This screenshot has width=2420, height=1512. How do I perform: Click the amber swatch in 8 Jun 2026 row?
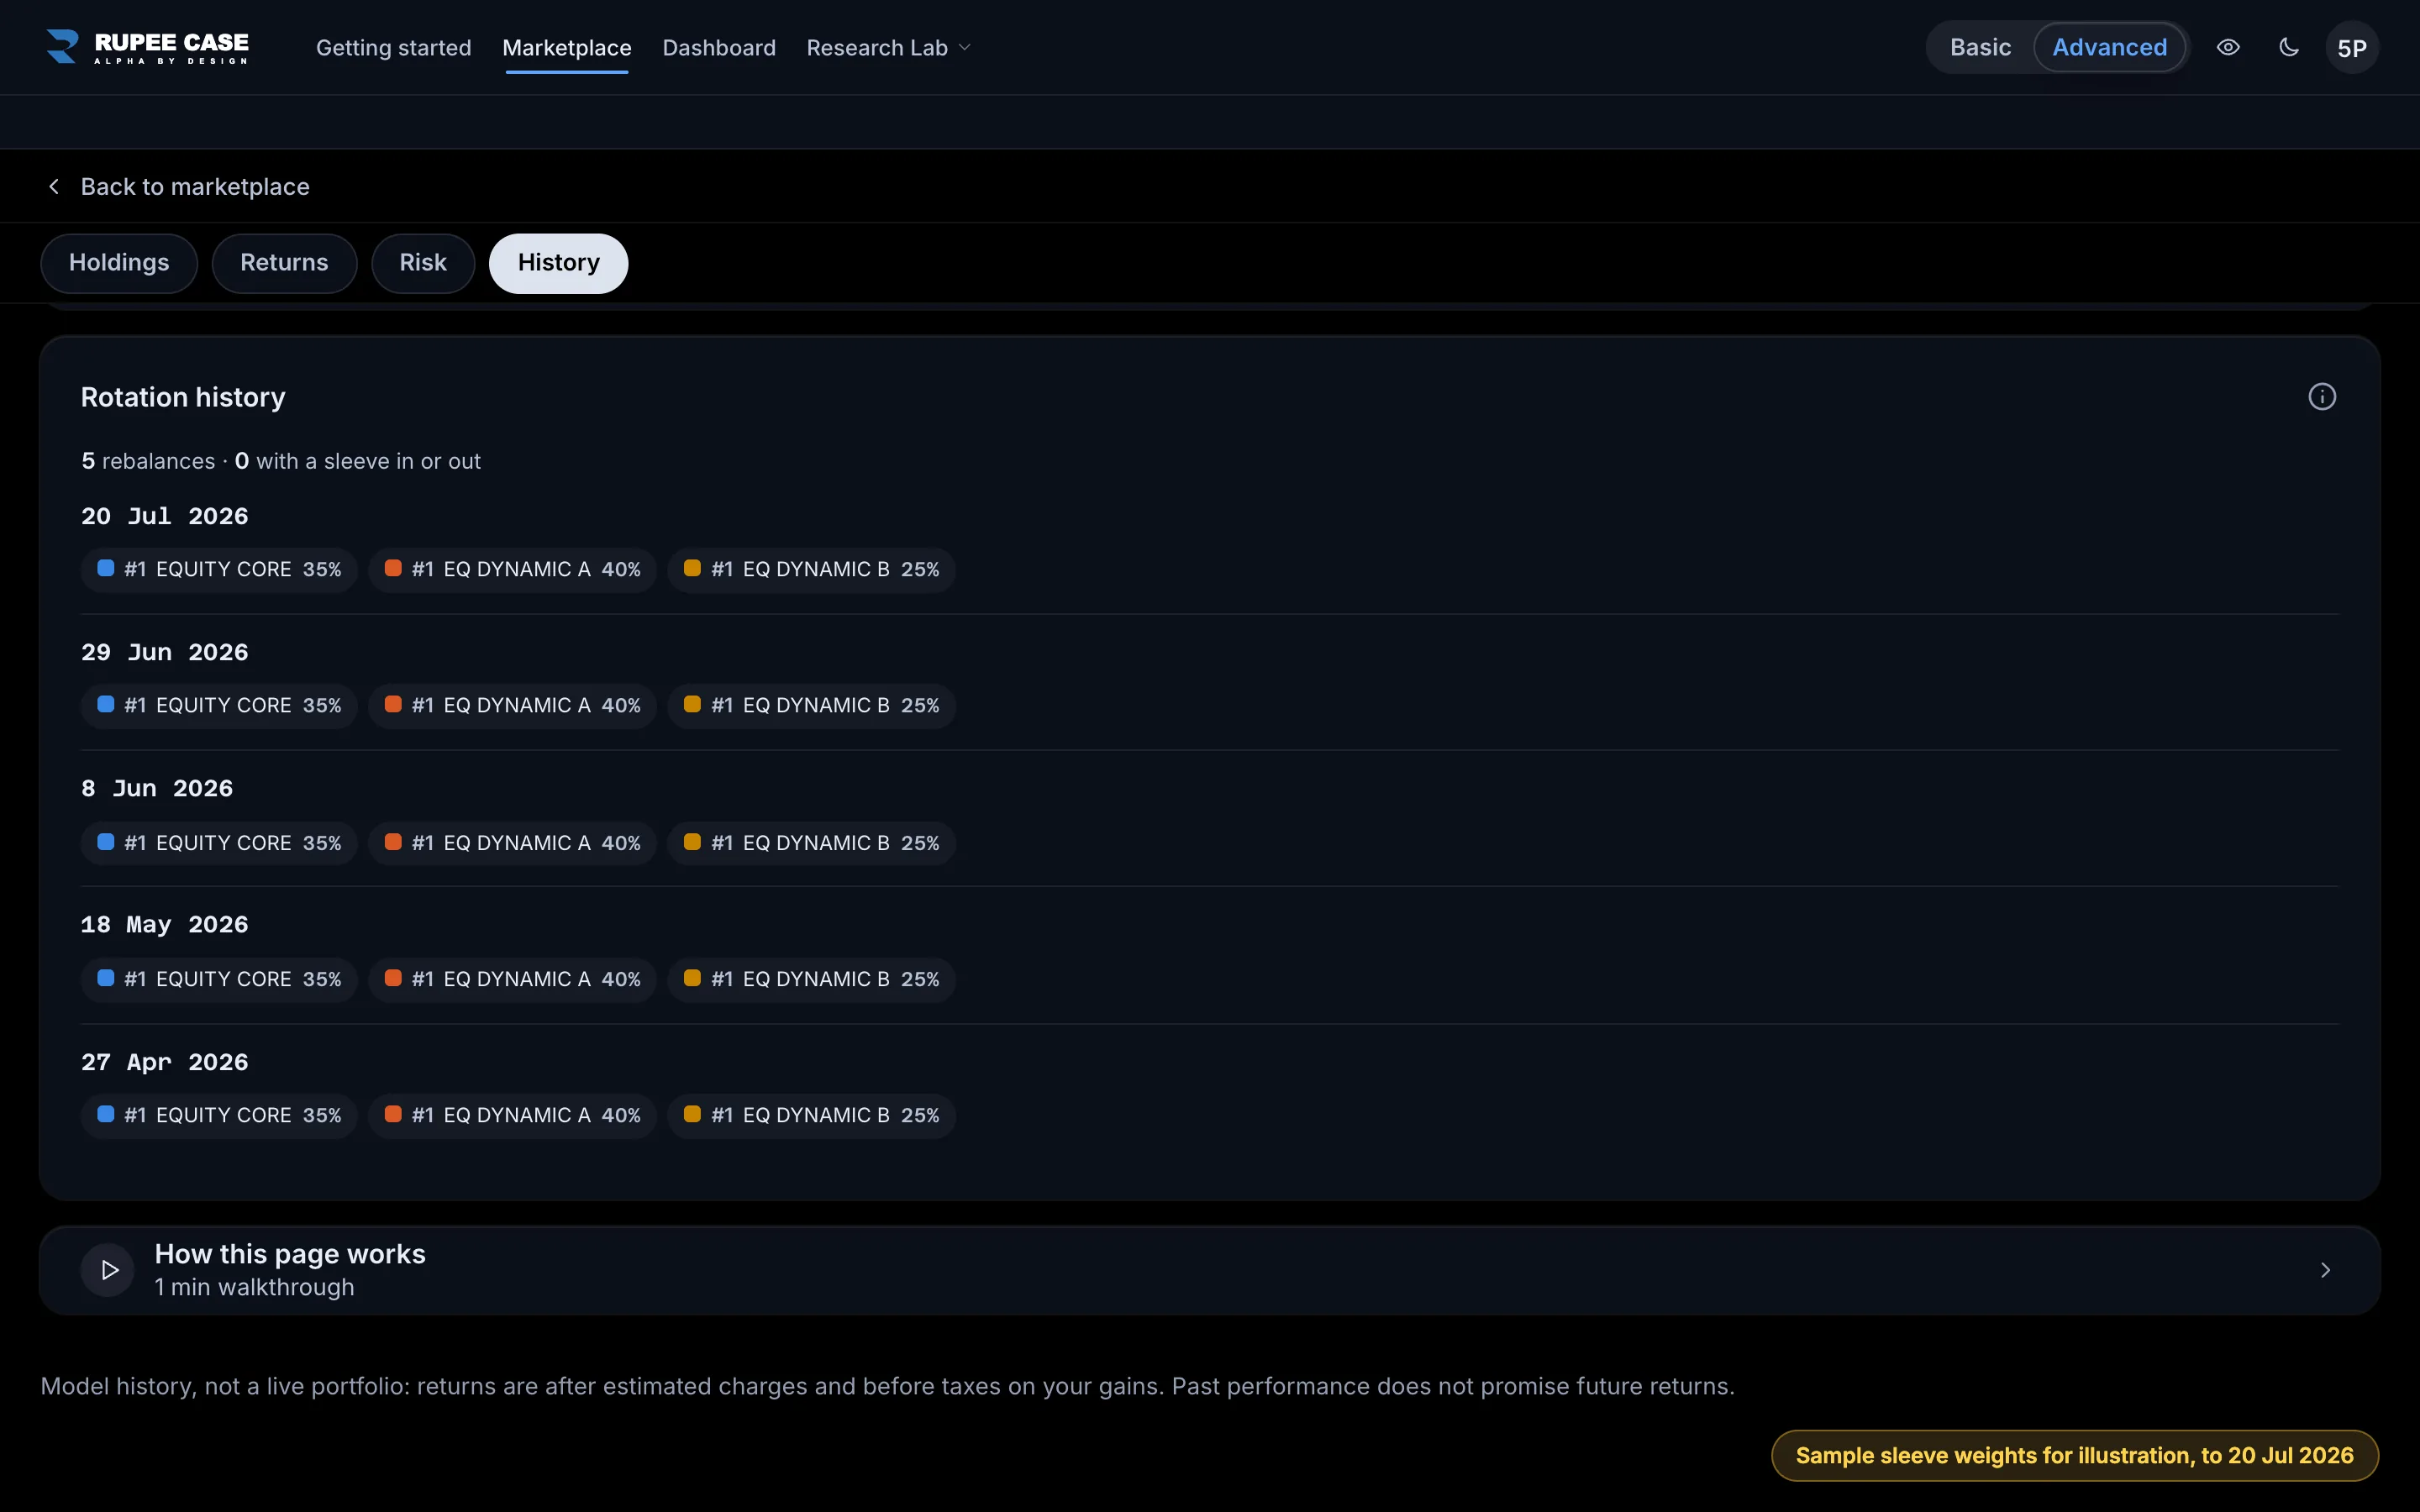pyautogui.click(x=692, y=842)
